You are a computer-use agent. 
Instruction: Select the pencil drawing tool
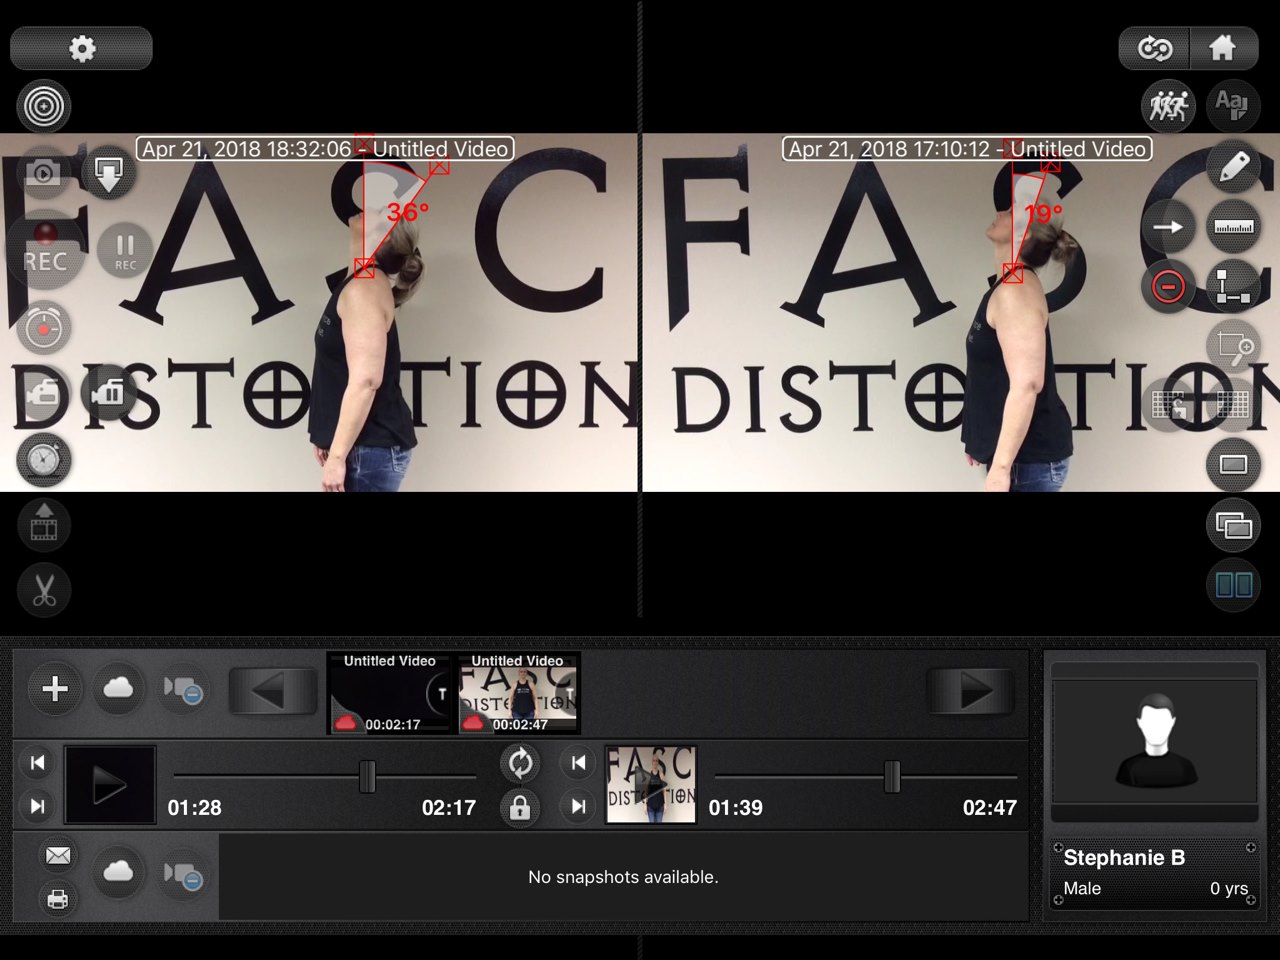point(1233,167)
